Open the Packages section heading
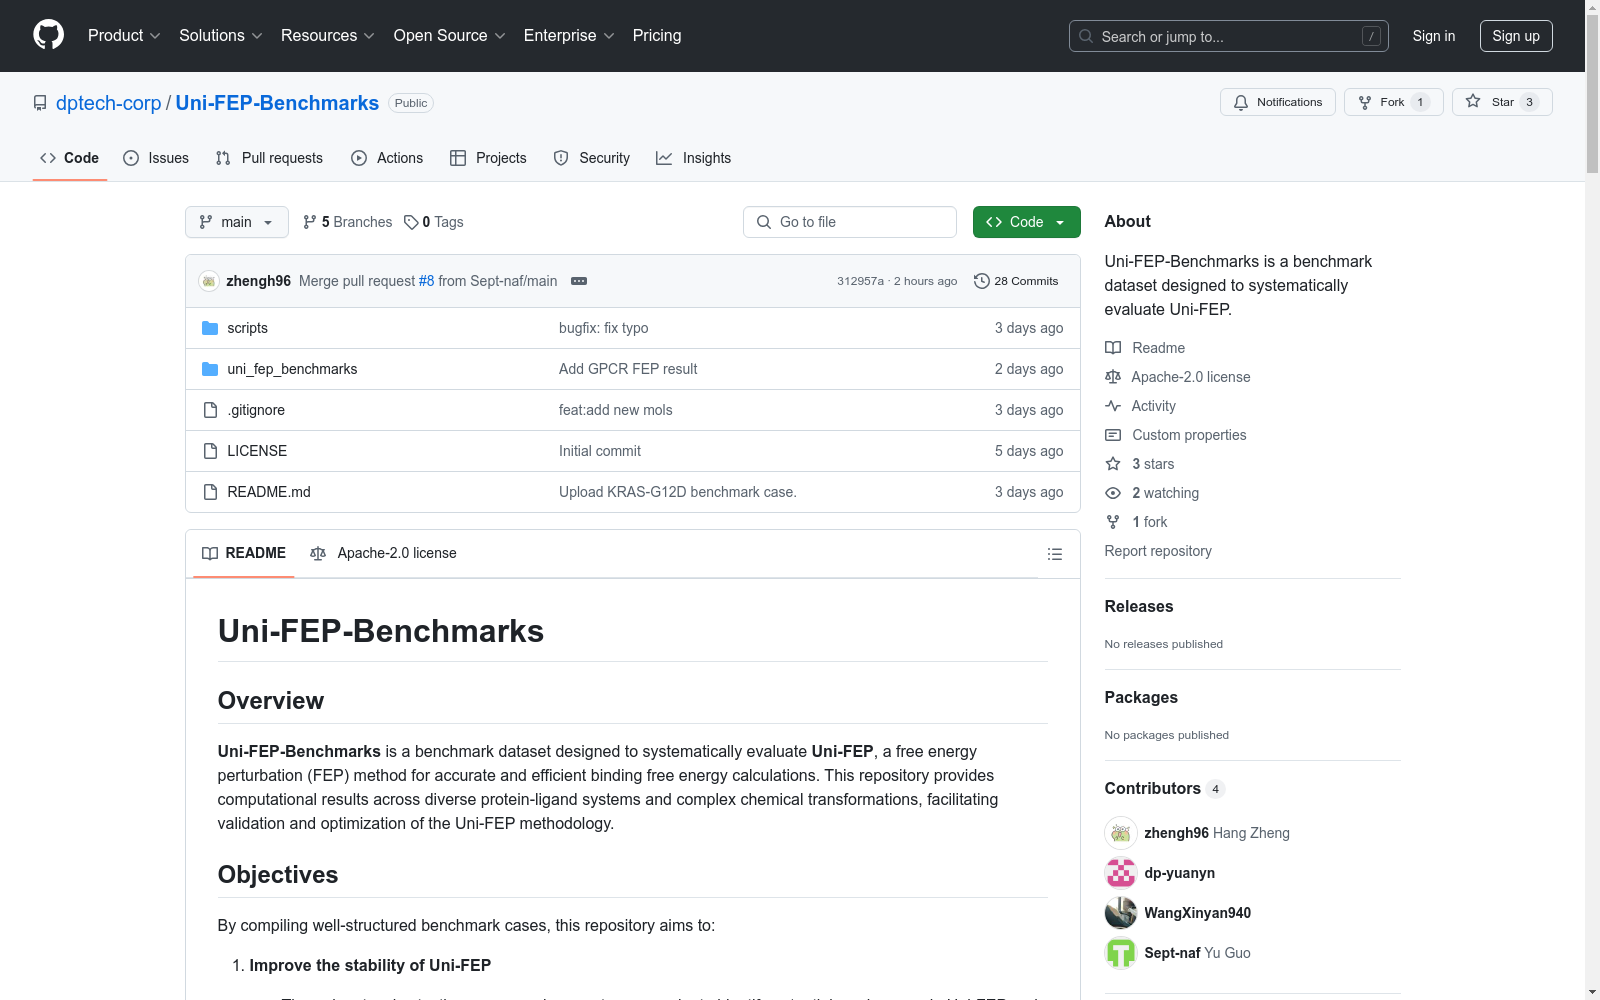Viewport: 1600px width, 1000px height. click(x=1141, y=697)
